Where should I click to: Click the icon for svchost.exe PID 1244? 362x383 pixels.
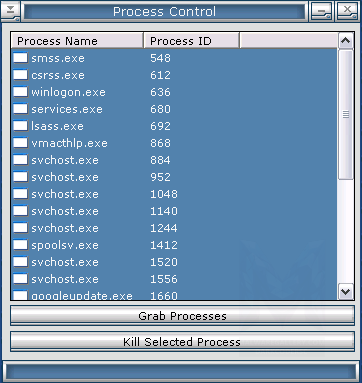click(20, 228)
